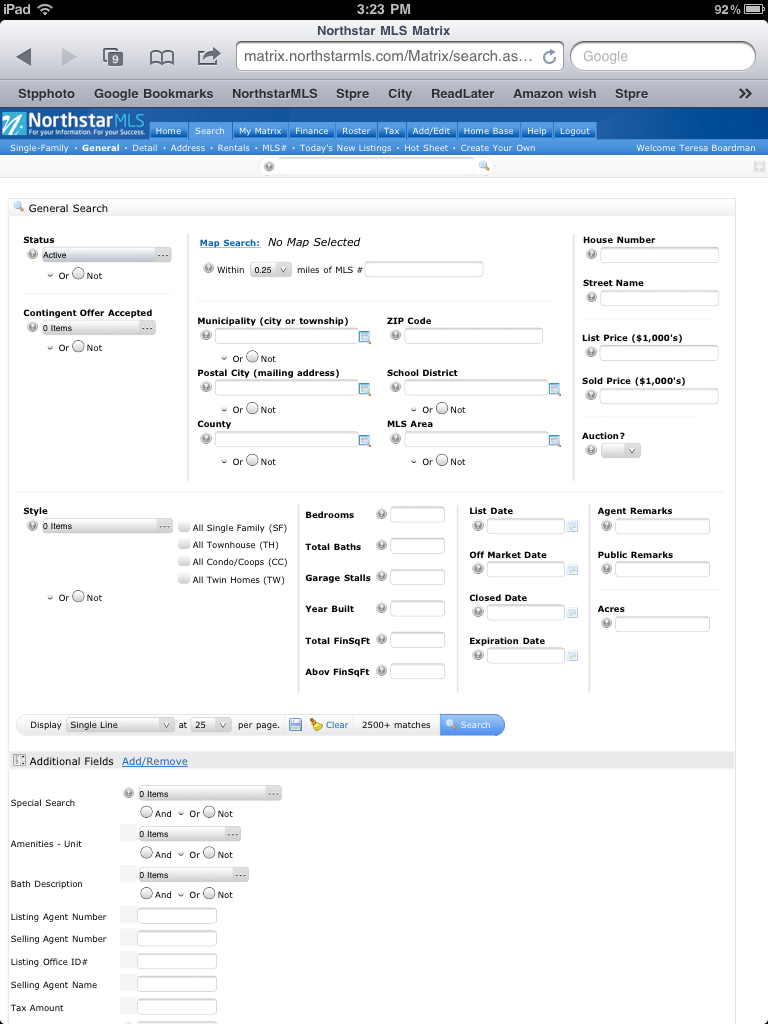Open School District lookup icon
Image resolution: width=768 pixels, height=1024 pixels.
click(x=554, y=389)
